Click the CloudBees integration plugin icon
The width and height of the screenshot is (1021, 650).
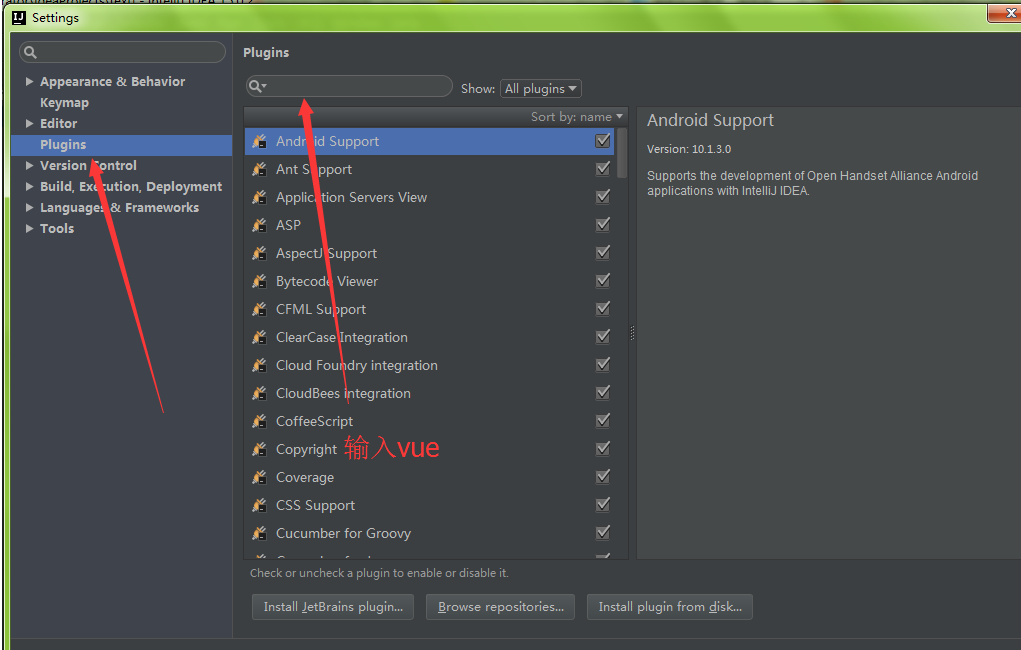tap(259, 393)
